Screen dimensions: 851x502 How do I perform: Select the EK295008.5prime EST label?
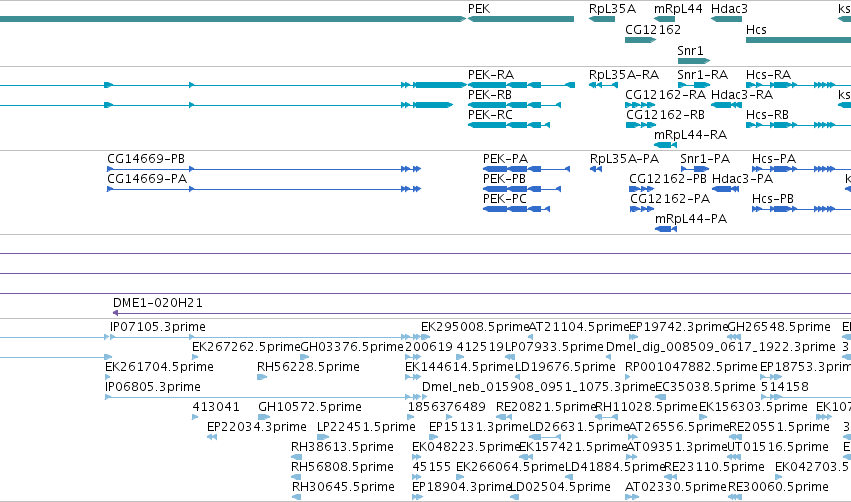point(475,327)
